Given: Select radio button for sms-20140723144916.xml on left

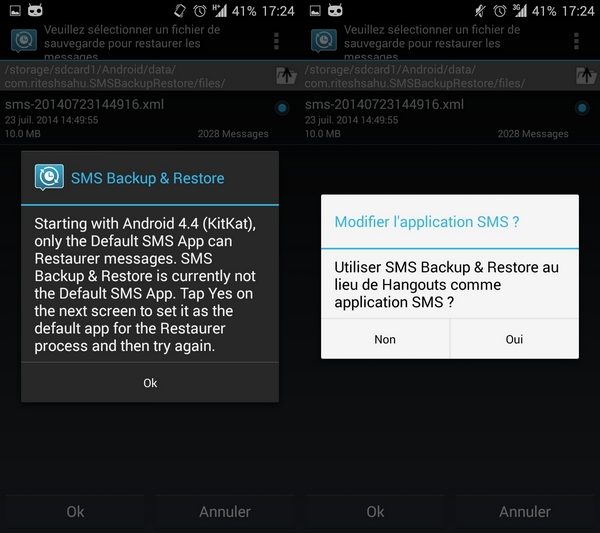Looking at the screenshot, I should [282, 108].
